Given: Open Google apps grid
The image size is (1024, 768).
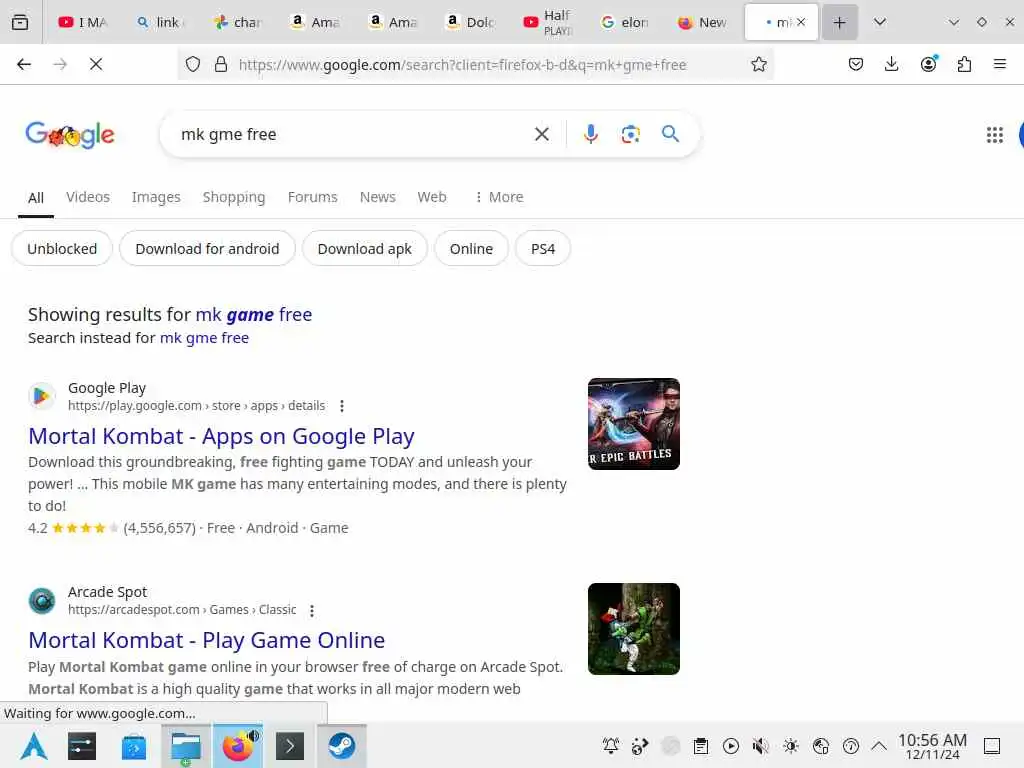Looking at the screenshot, I should click(x=995, y=135).
